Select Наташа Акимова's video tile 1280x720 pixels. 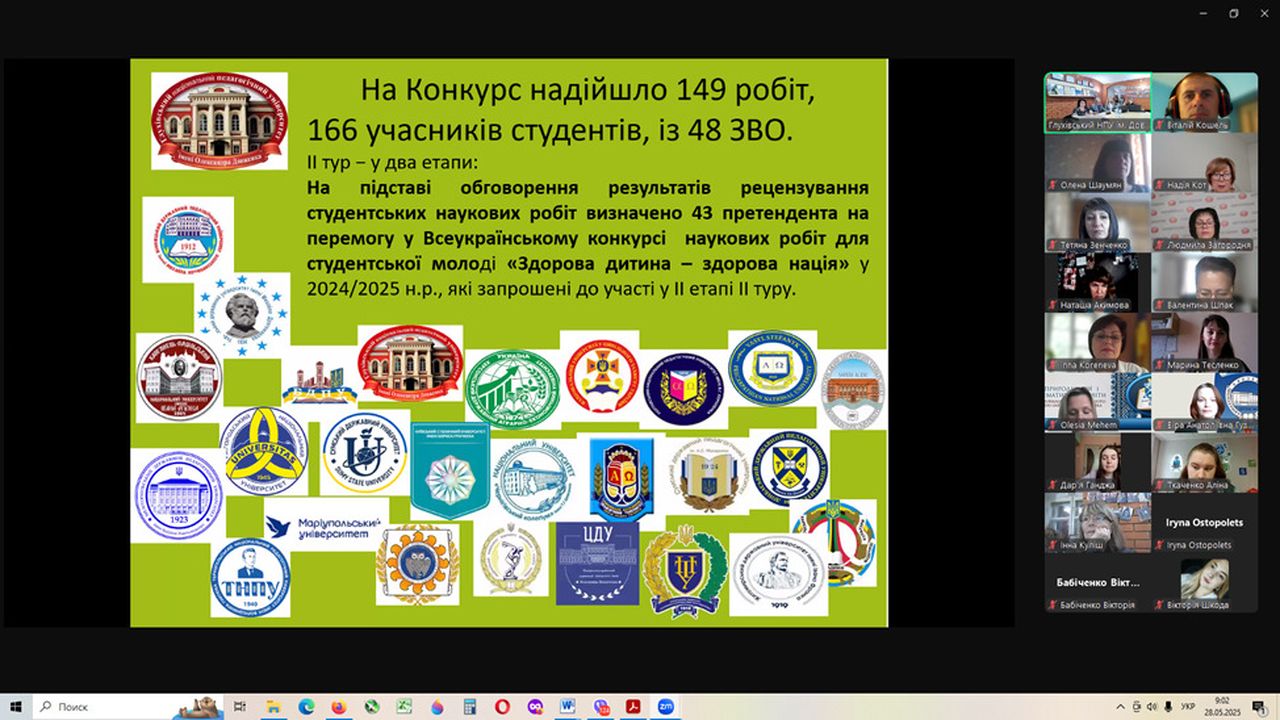(x=1097, y=283)
